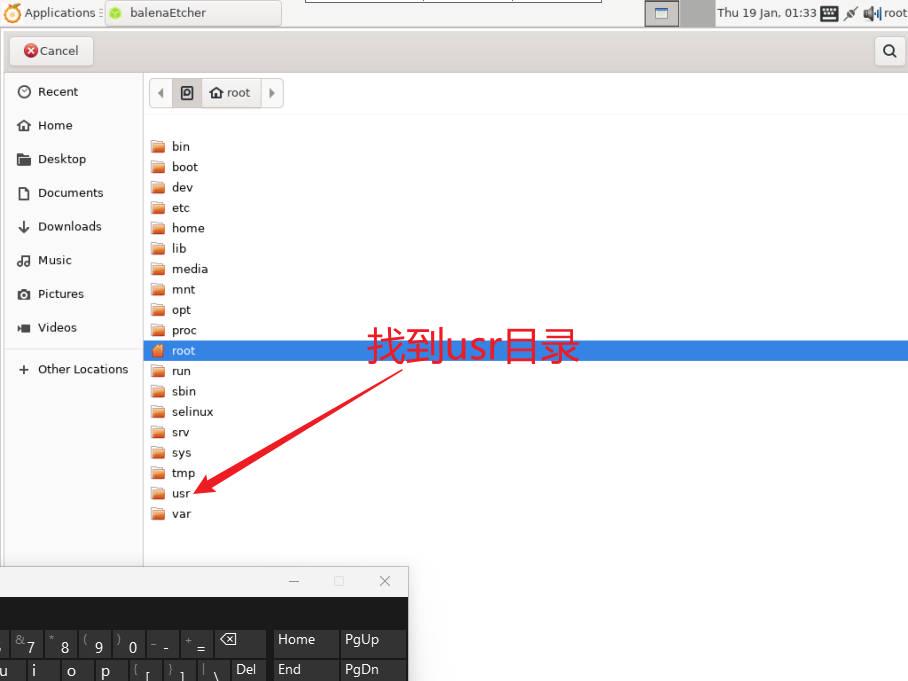Click the 8 key on the on-screen keyboard

coord(60,643)
